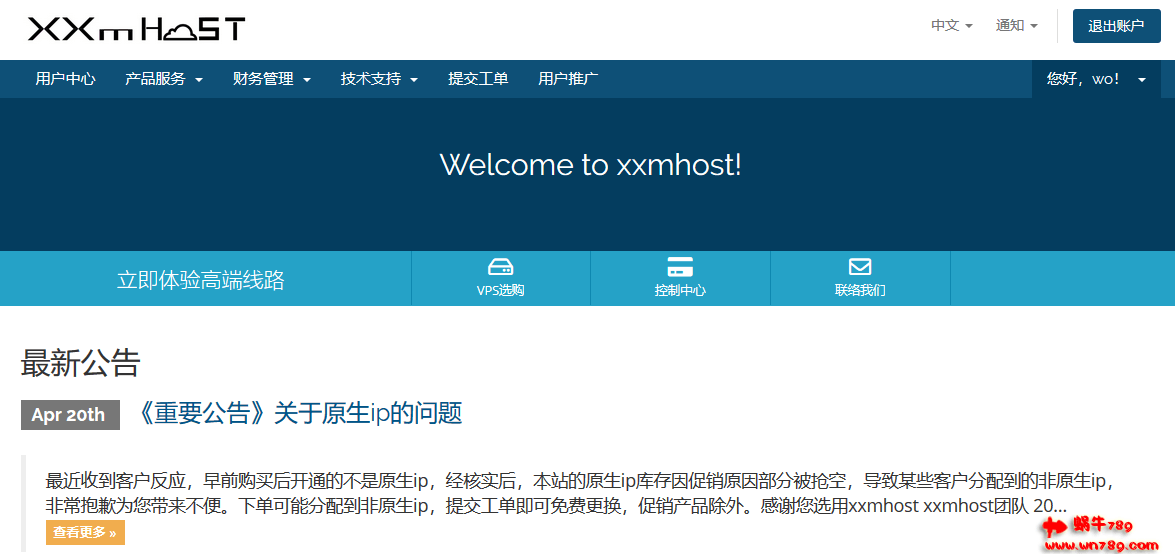Click the Welcome to xxmhost! heading
The height and width of the screenshot is (559, 1175).
[x=590, y=165]
